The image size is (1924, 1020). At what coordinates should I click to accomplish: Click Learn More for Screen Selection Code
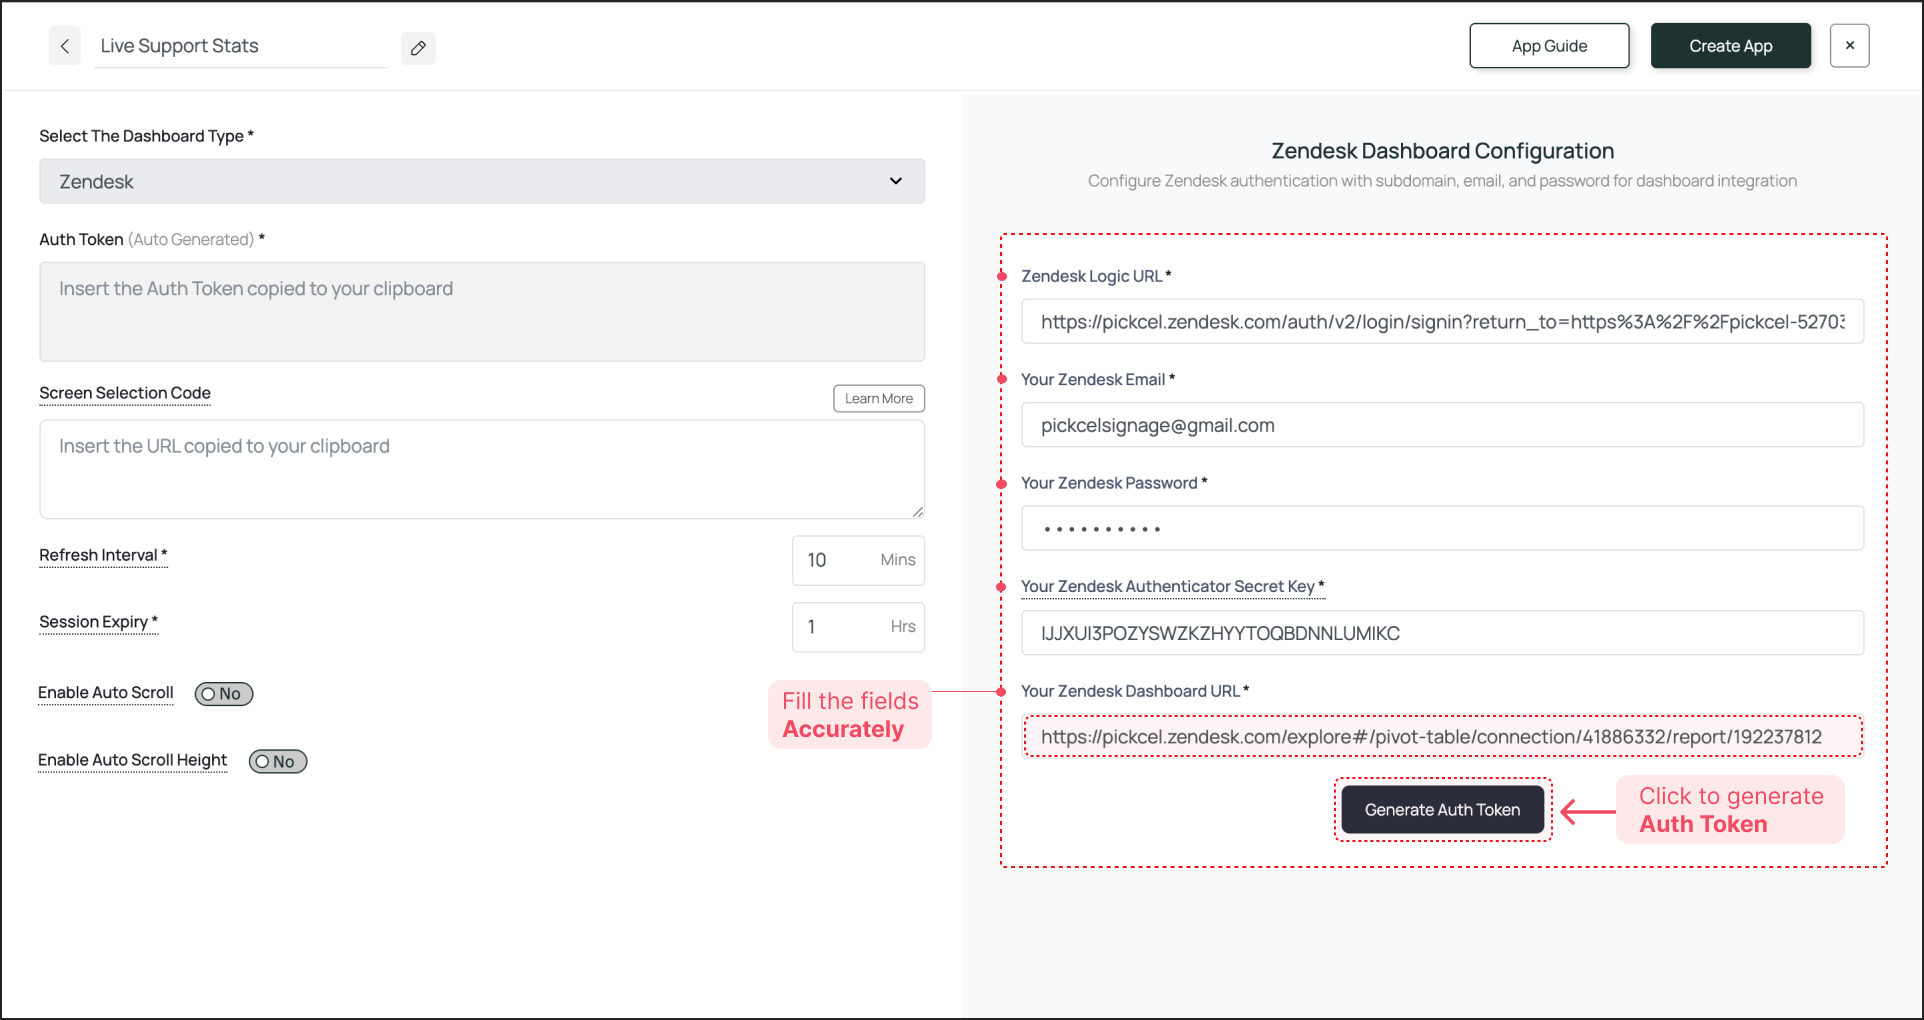click(x=878, y=398)
